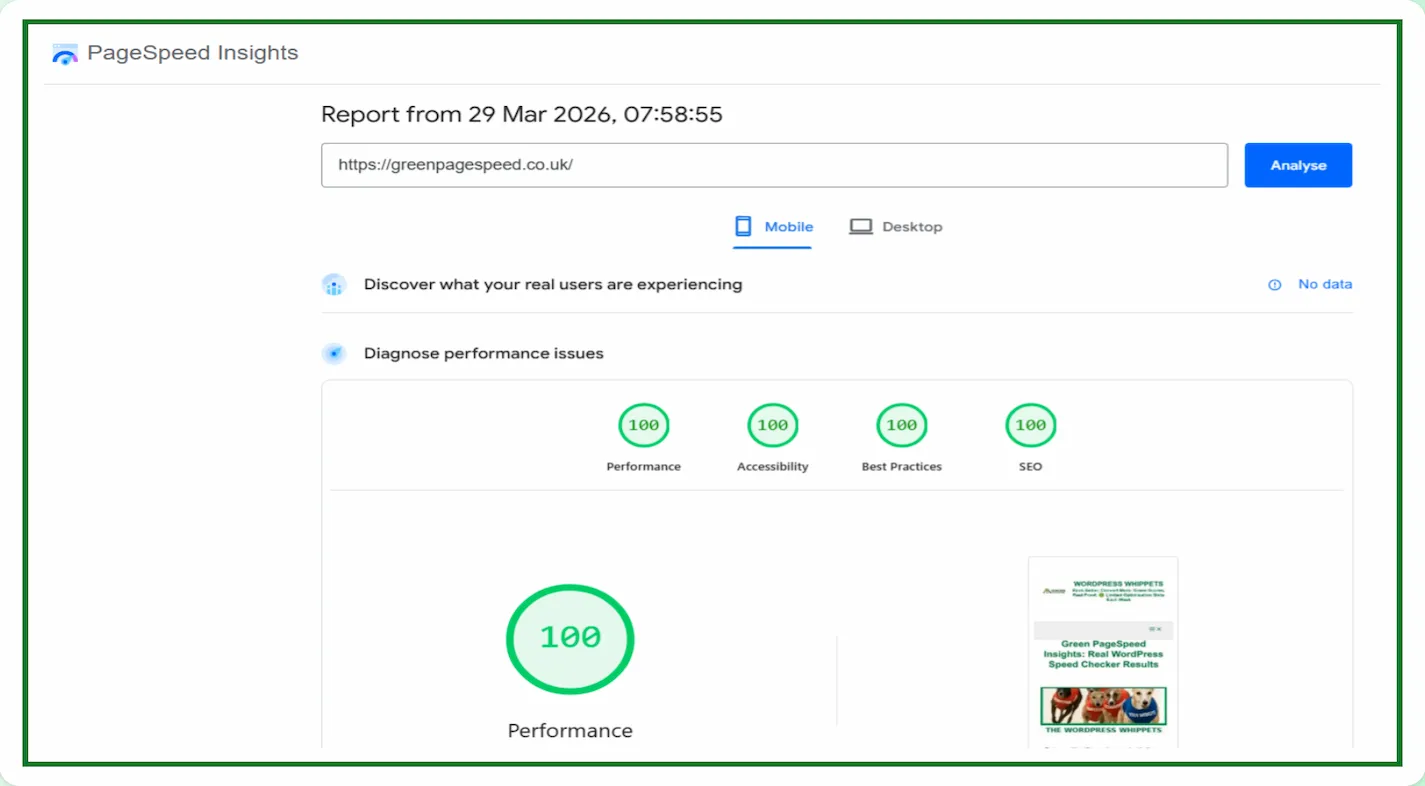The width and height of the screenshot is (1425, 786).
Task: Open the Best Practices score gauge
Action: tap(901, 426)
